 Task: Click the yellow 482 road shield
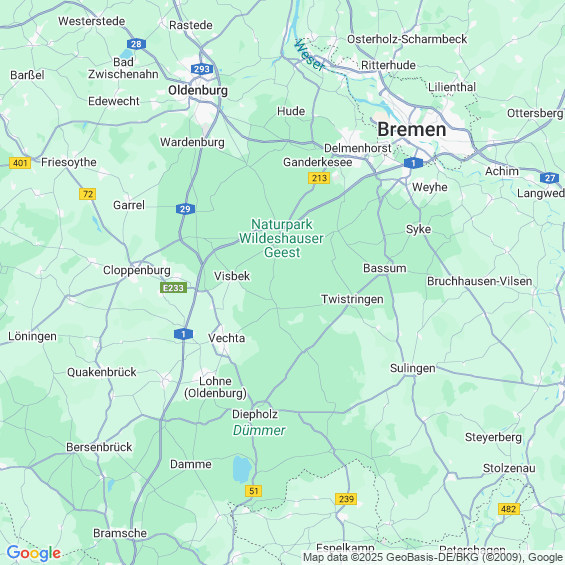[509, 509]
